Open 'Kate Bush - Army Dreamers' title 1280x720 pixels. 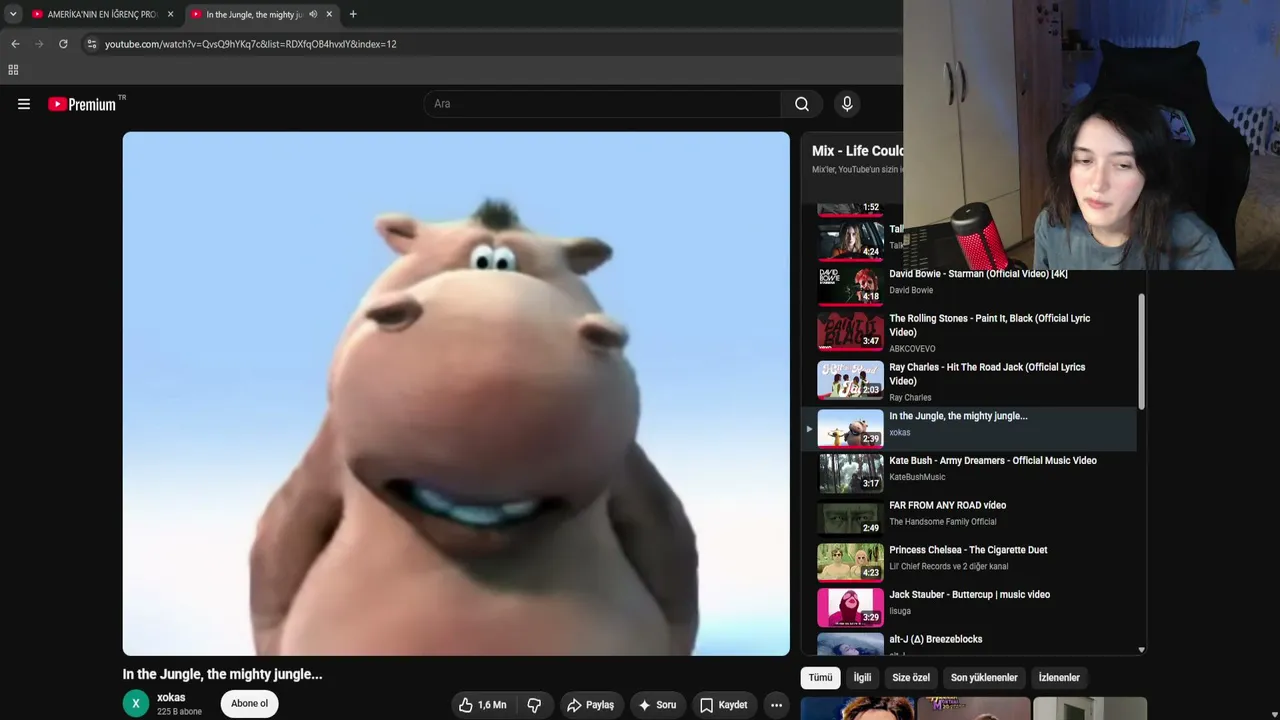pyautogui.click(x=993, y=461)
